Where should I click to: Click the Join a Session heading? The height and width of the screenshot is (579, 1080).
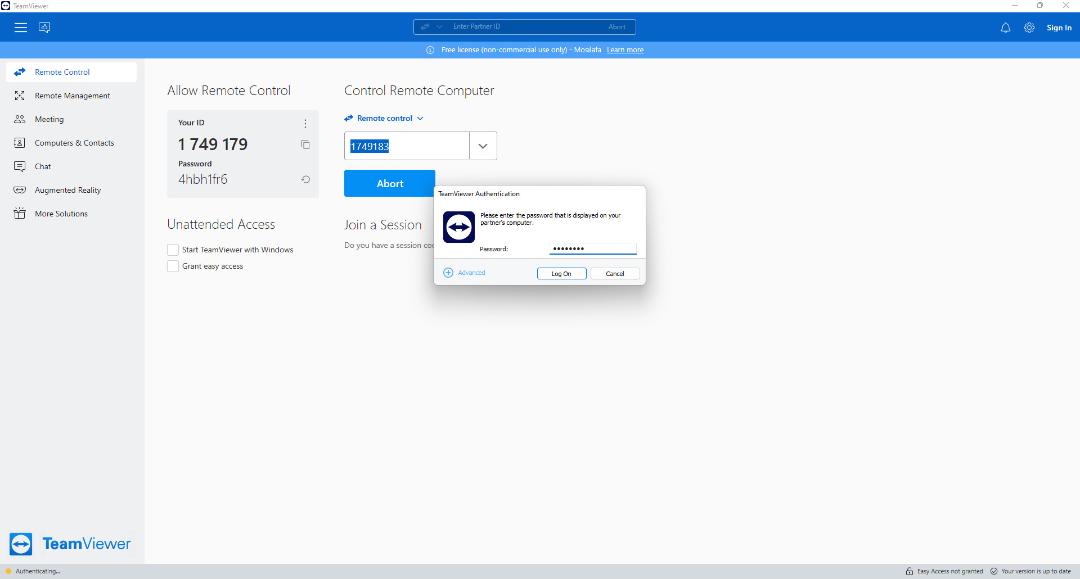coord(383,225)
